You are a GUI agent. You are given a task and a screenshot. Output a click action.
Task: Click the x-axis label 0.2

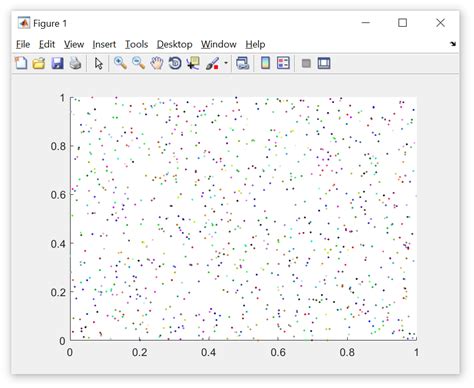(139, 352)
